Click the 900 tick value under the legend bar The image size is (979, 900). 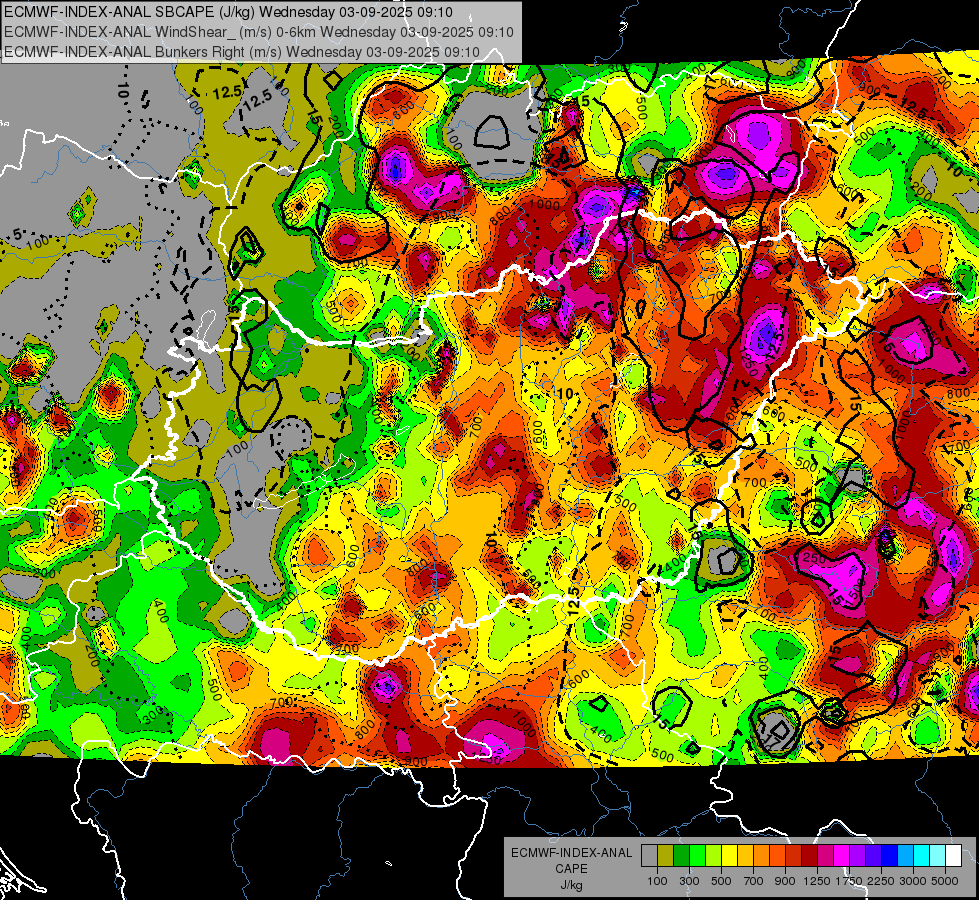(785, 881)
